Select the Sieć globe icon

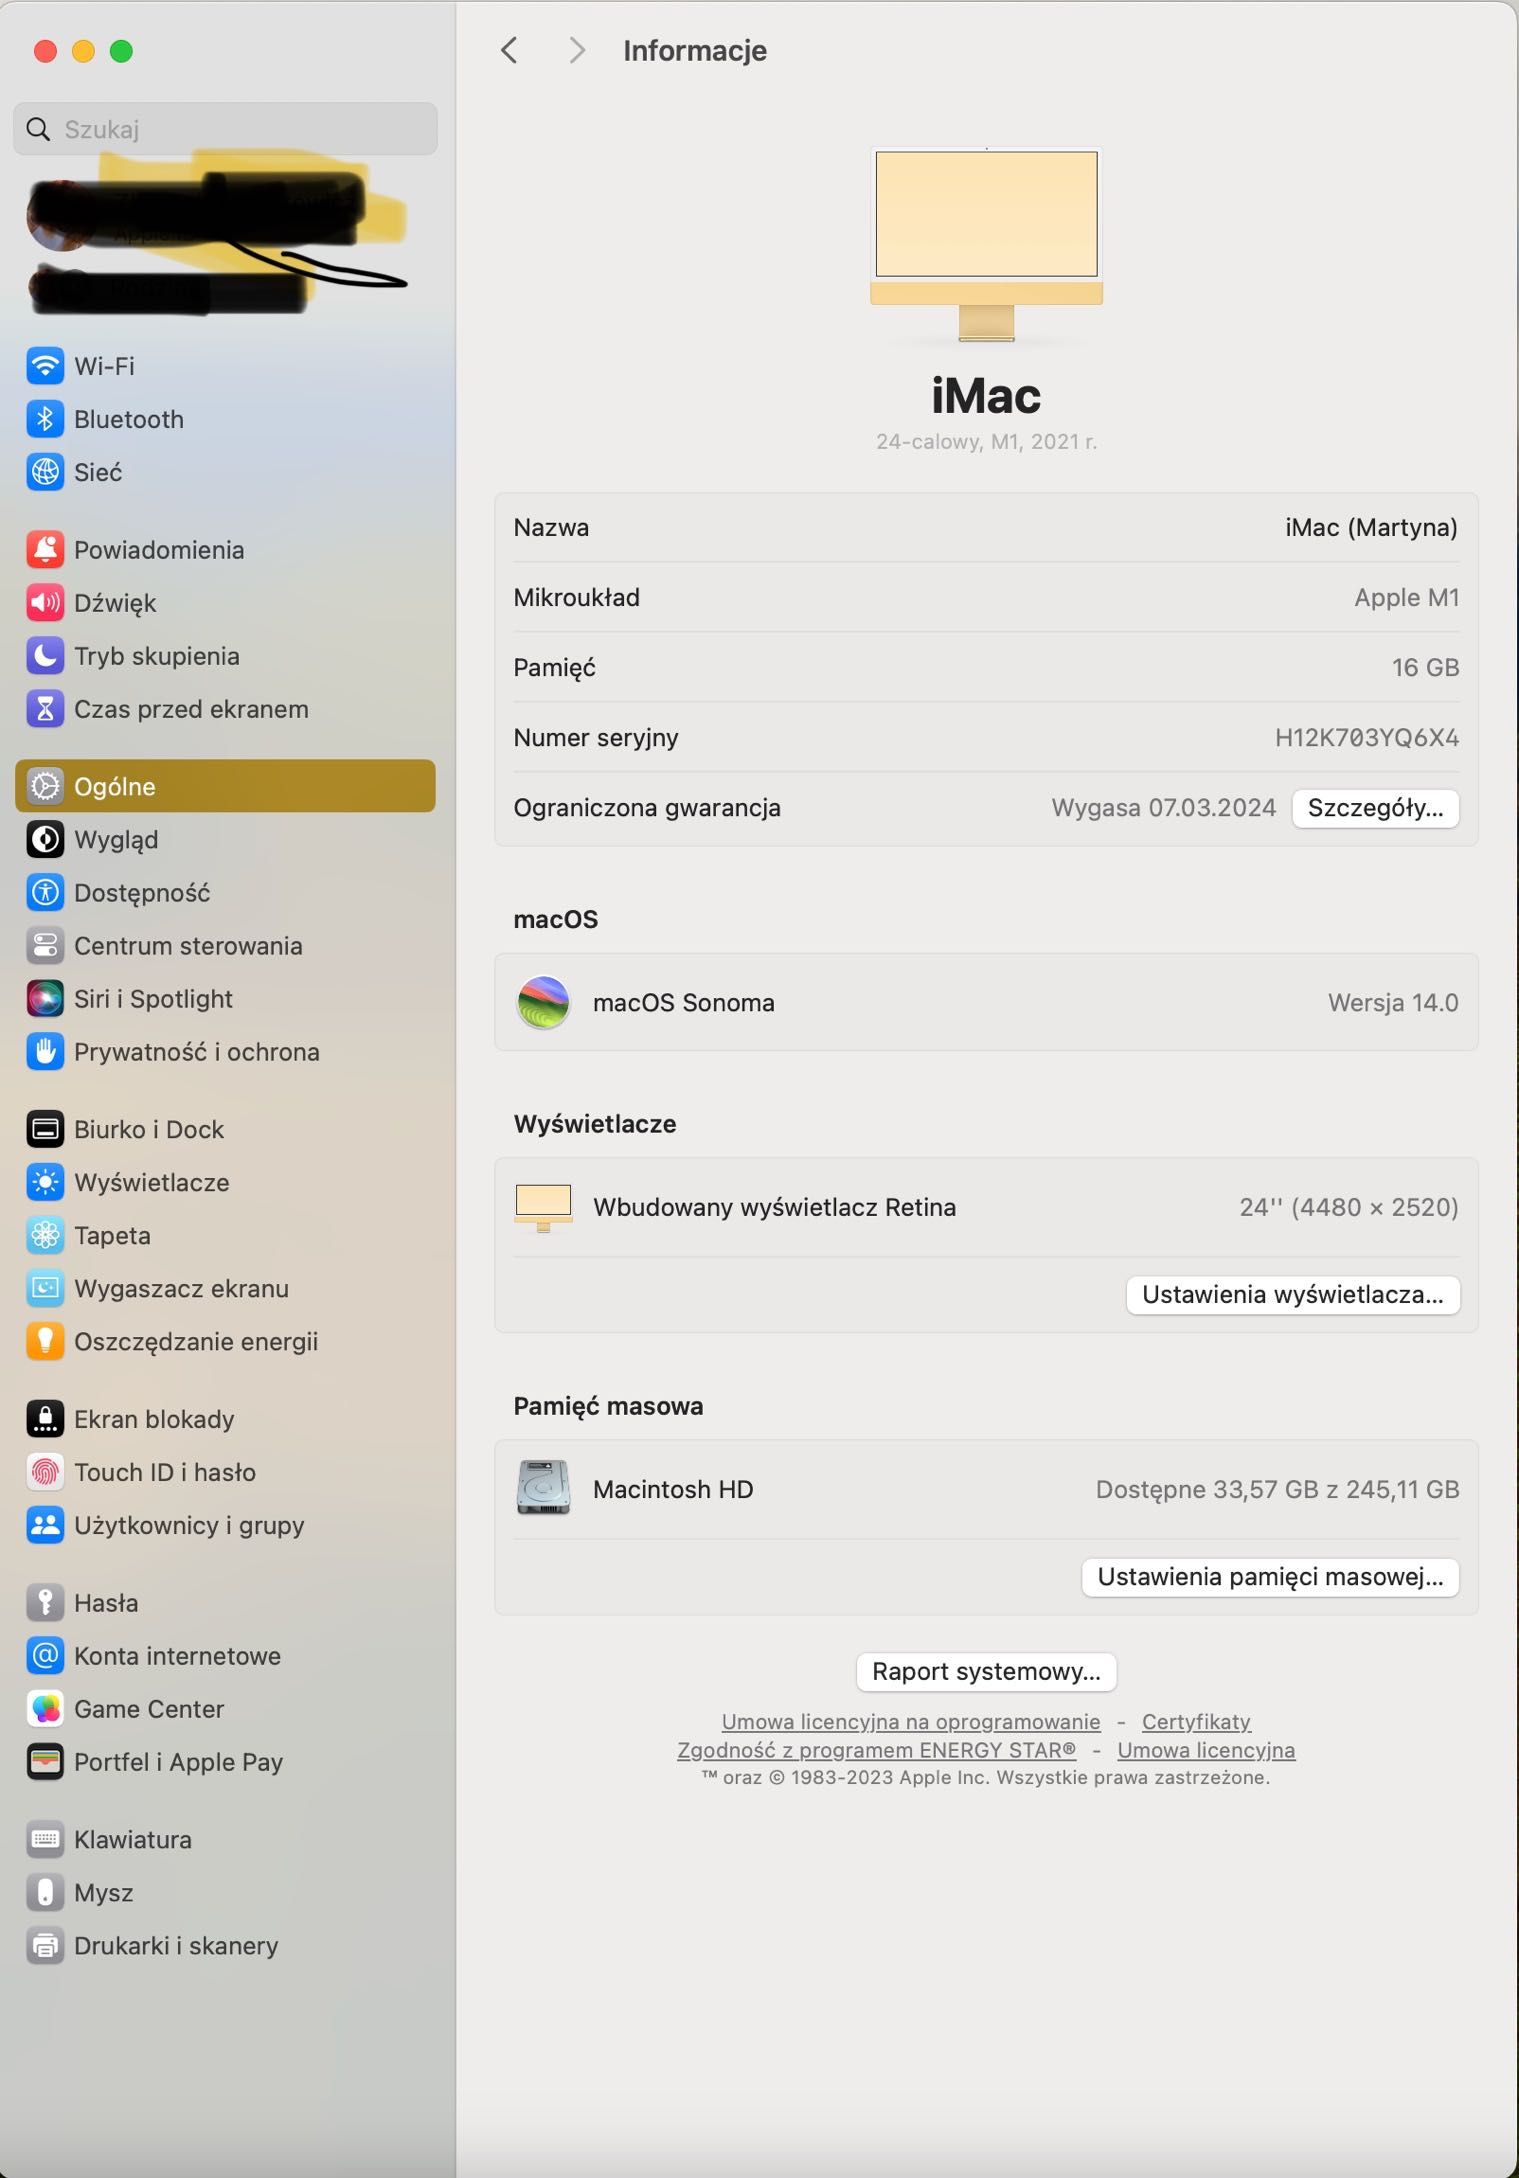(x=45, y=472)
